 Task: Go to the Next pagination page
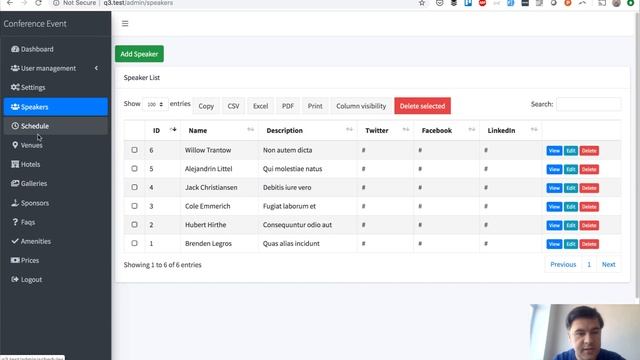[x=609, y=264]
